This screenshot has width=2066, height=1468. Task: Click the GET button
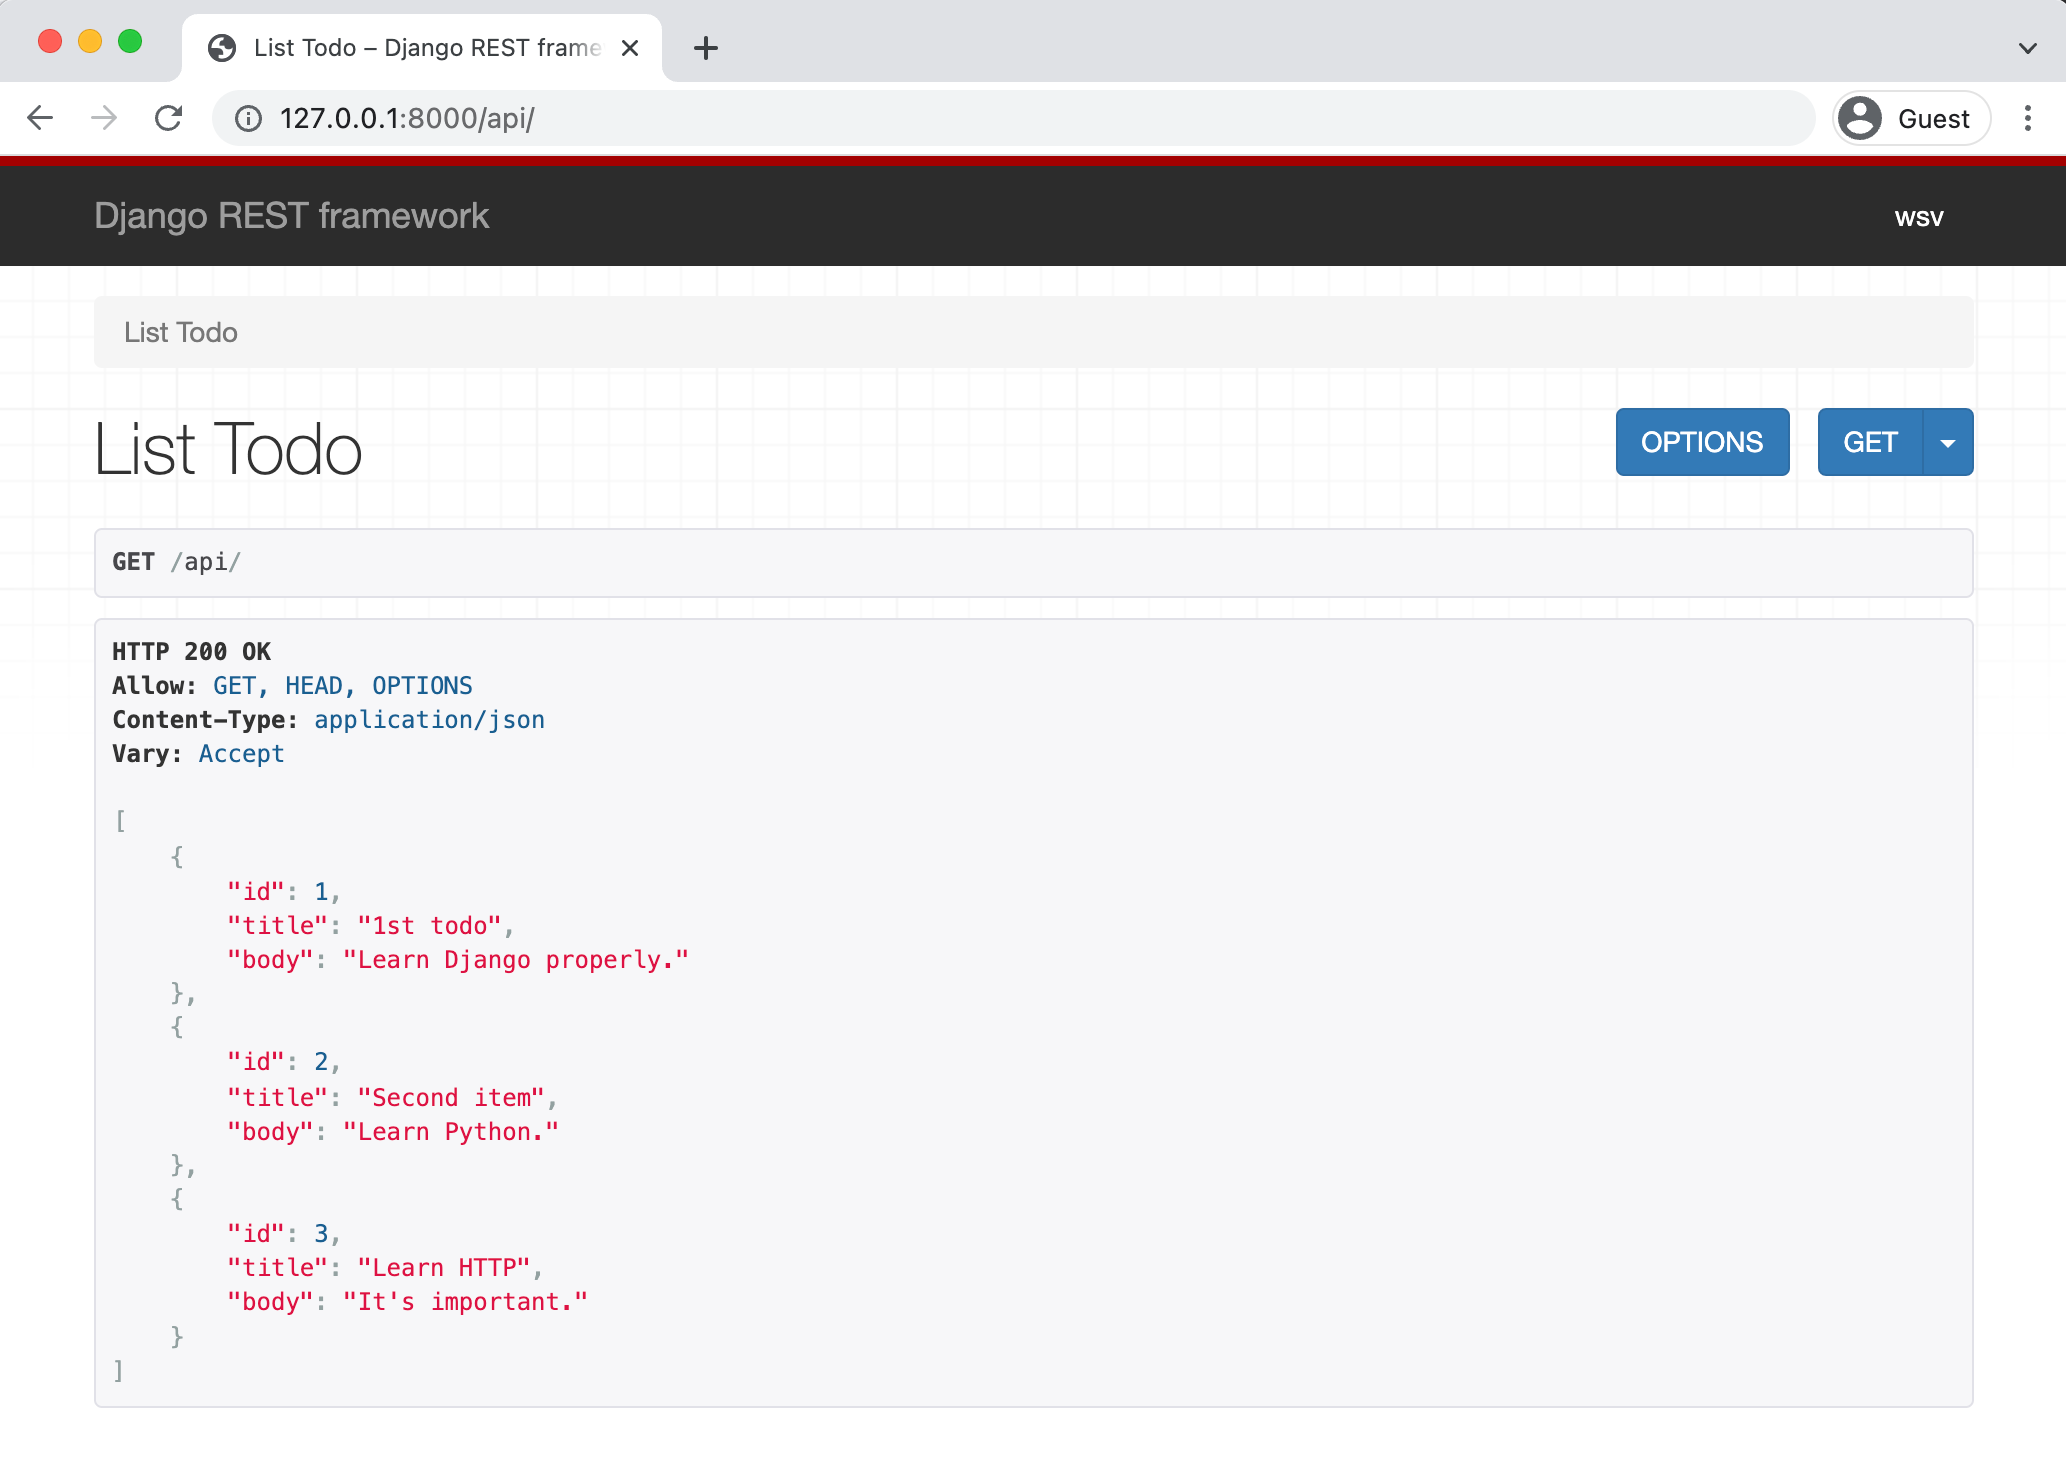click(1870, 442)
